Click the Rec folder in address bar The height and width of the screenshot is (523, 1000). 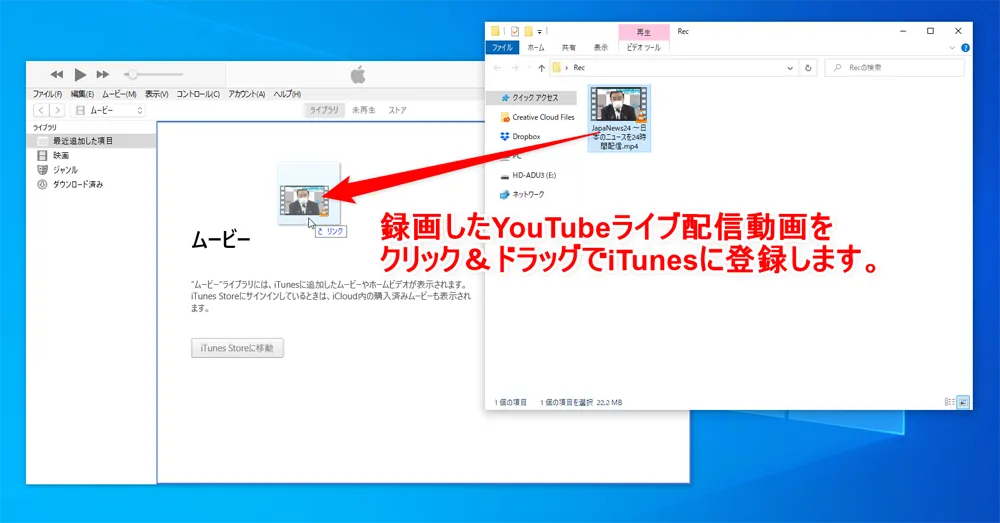pyautogui.click(x=579, y=68)
